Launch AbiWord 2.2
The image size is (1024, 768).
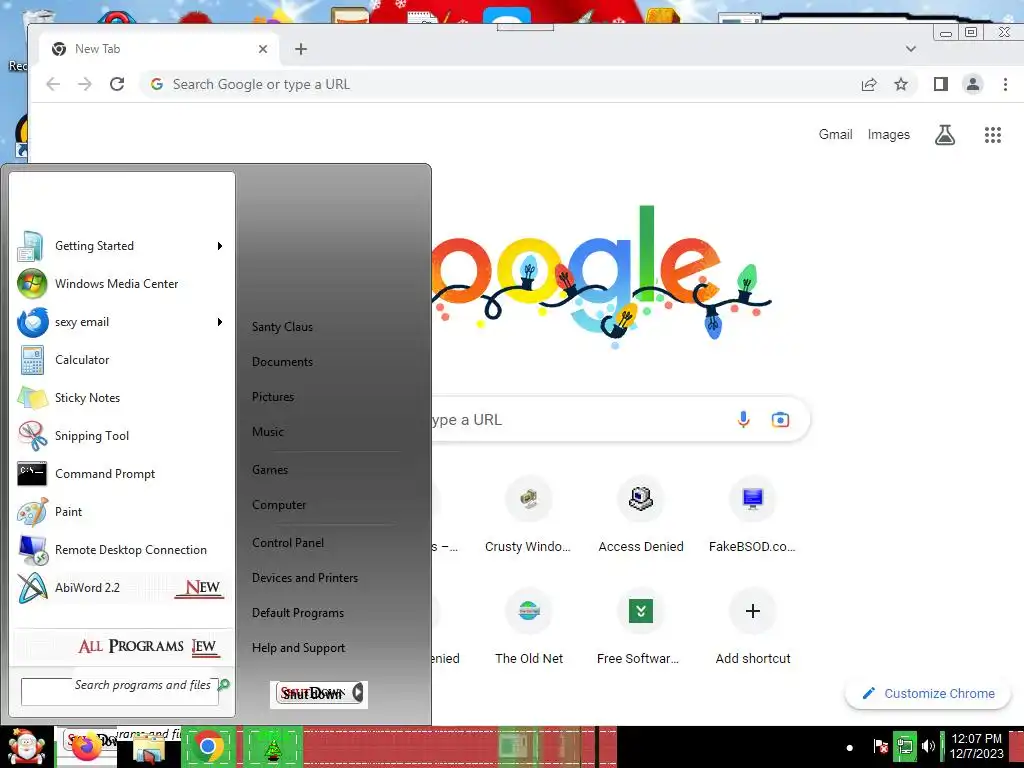click(x=121, y=588)
